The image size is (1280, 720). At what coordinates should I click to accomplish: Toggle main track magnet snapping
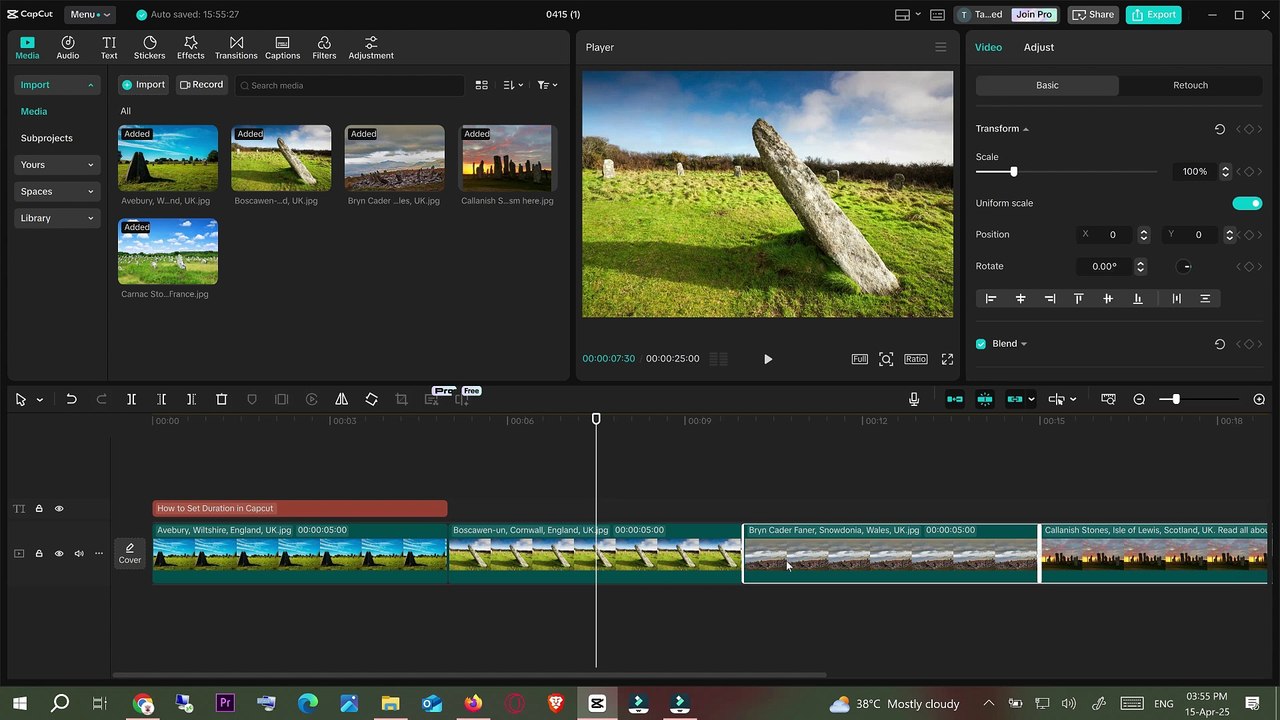coord(955,399)
